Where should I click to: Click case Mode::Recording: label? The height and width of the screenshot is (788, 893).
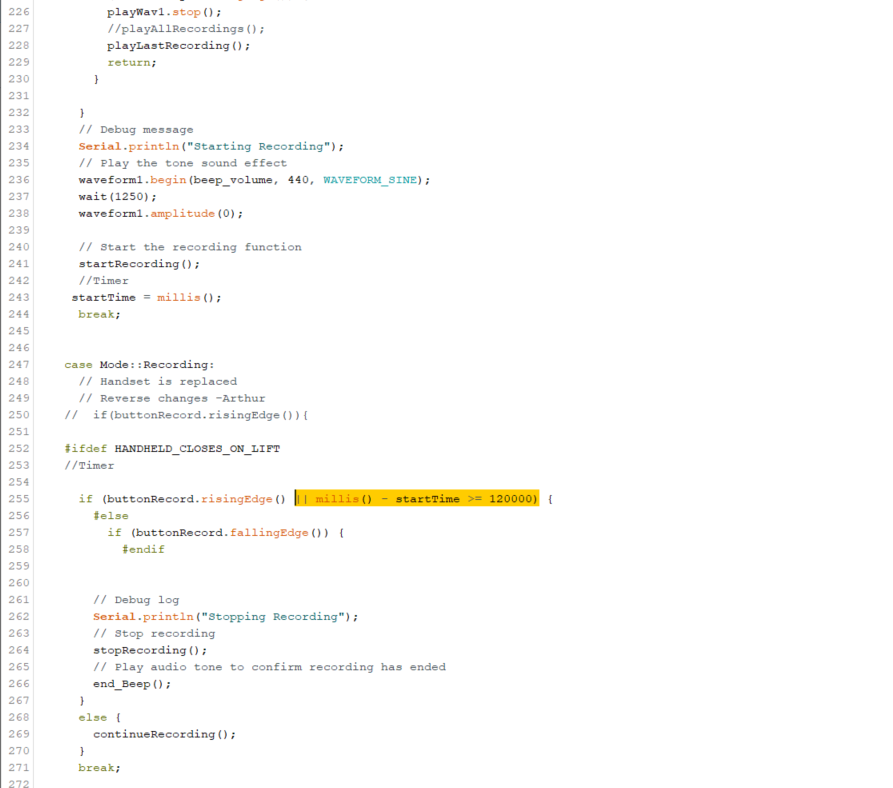[x=140, y=365]
